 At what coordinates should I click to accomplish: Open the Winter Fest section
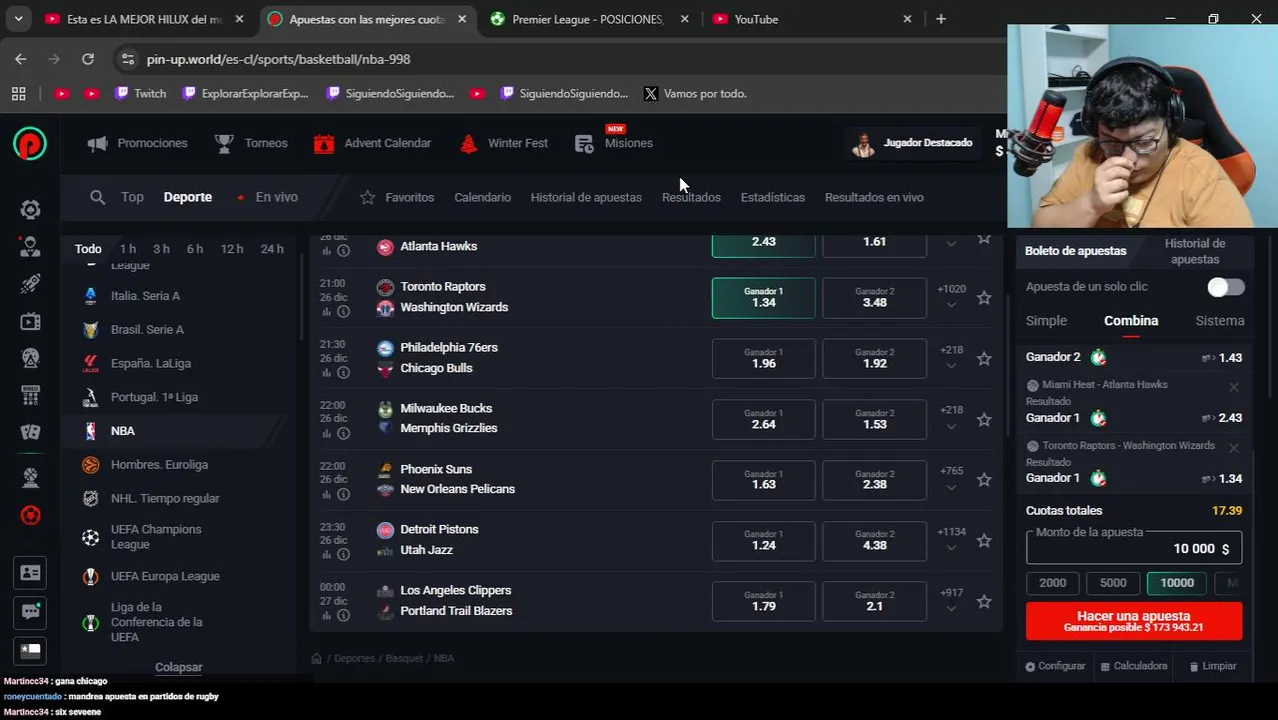(504, 143)
